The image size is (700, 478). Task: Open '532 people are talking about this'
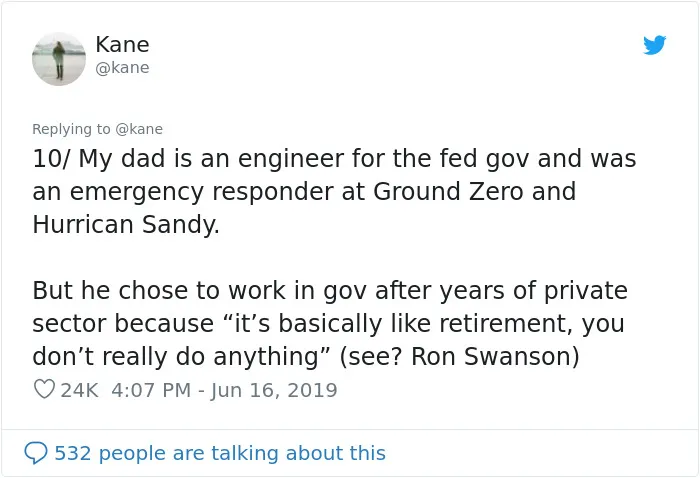click(x=220, y=453)
